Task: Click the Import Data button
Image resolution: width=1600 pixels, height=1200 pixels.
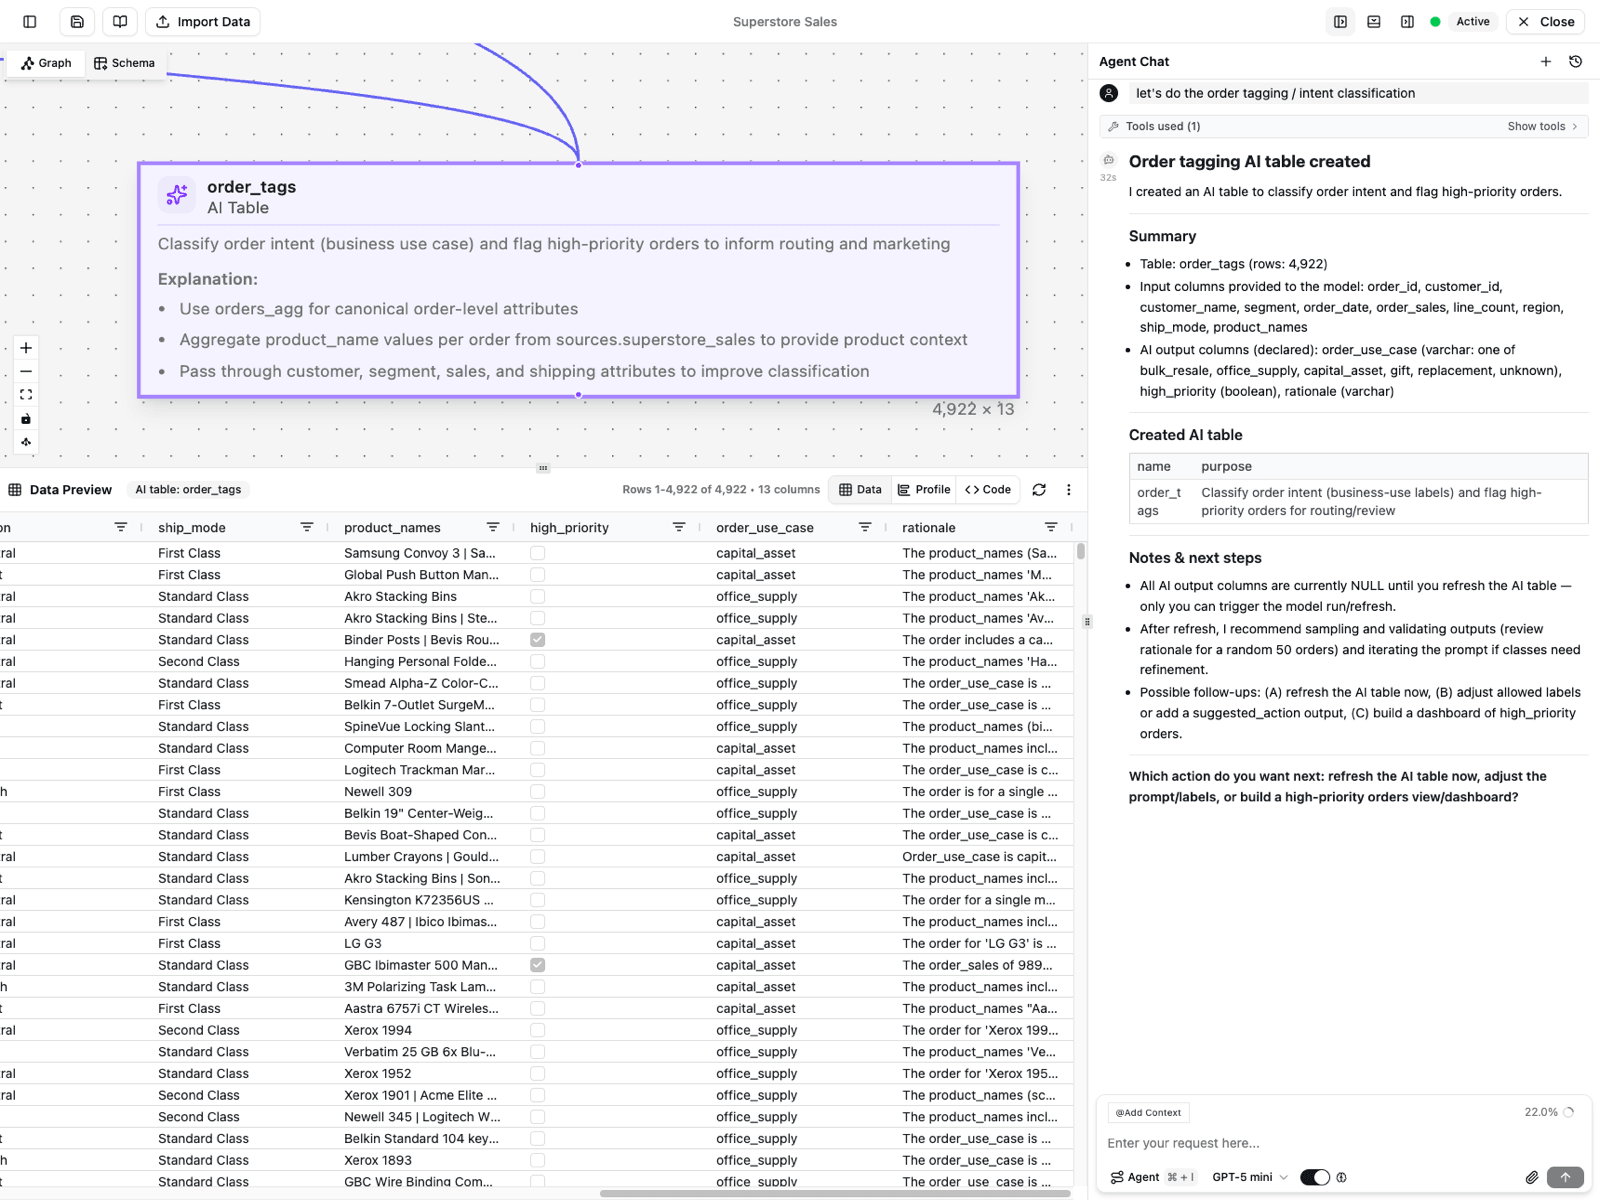Action: (203, 22)
